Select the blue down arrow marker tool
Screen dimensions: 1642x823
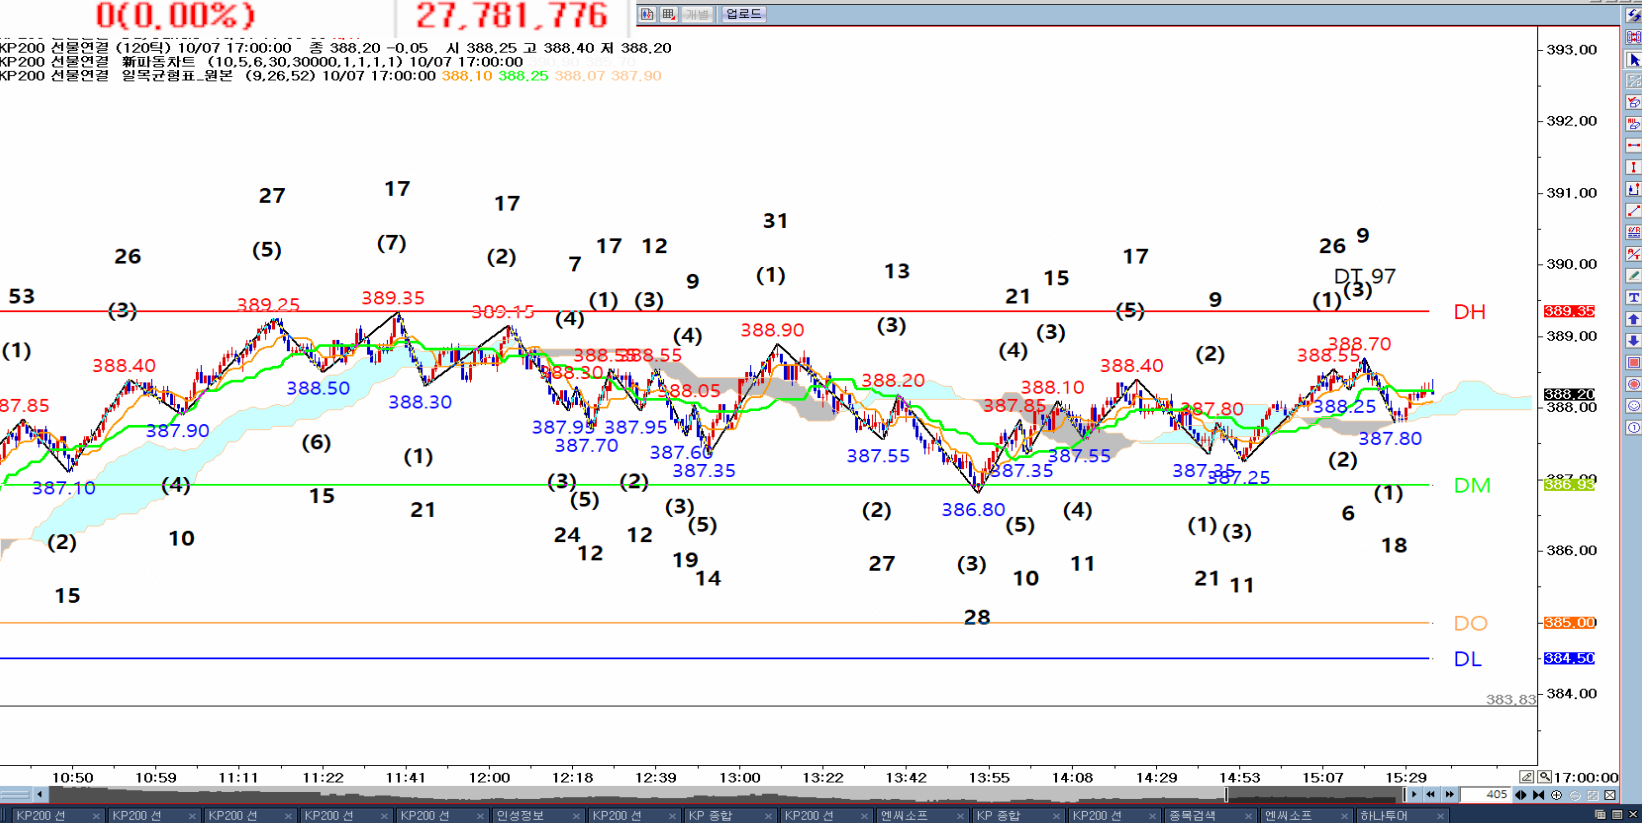(x=1633, y=341)
